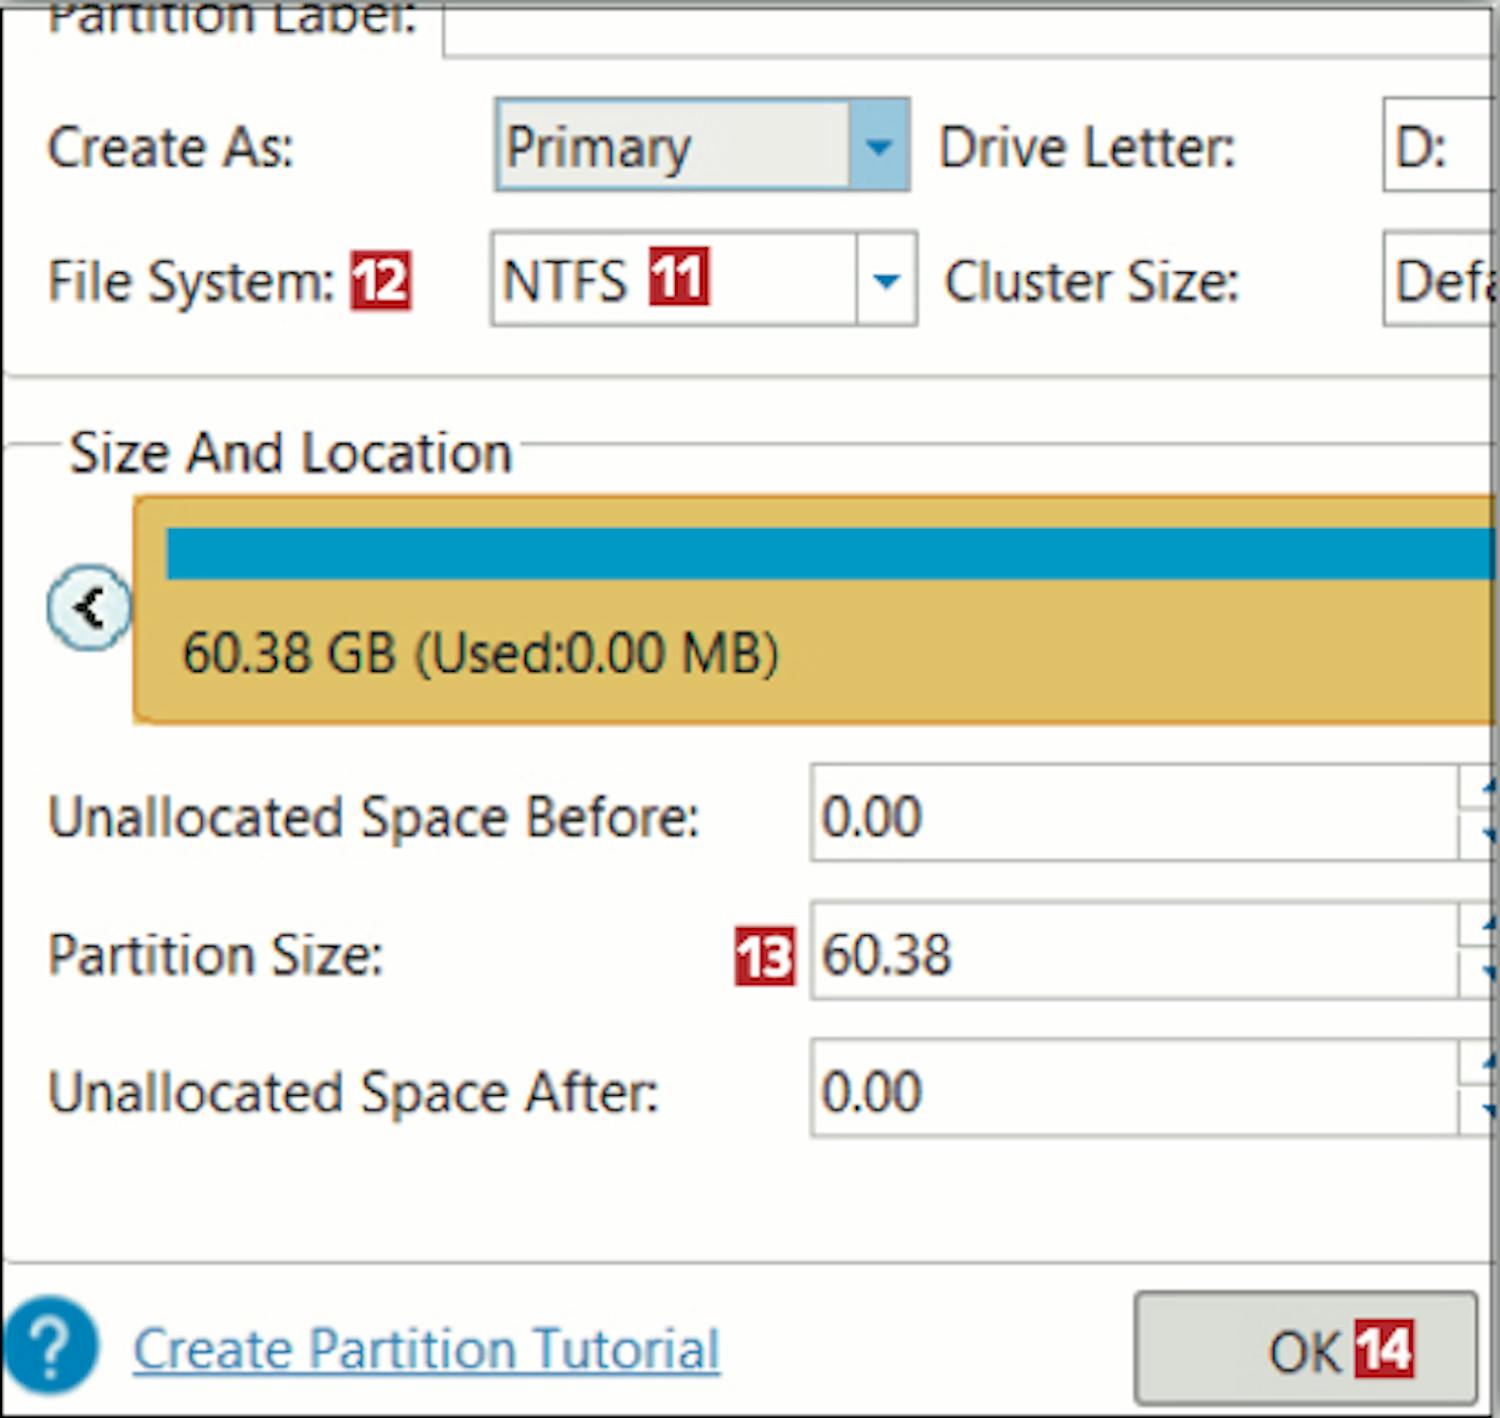
Task: Click the Unallocated Space After field
Action: click(x=1132, y=1088)
